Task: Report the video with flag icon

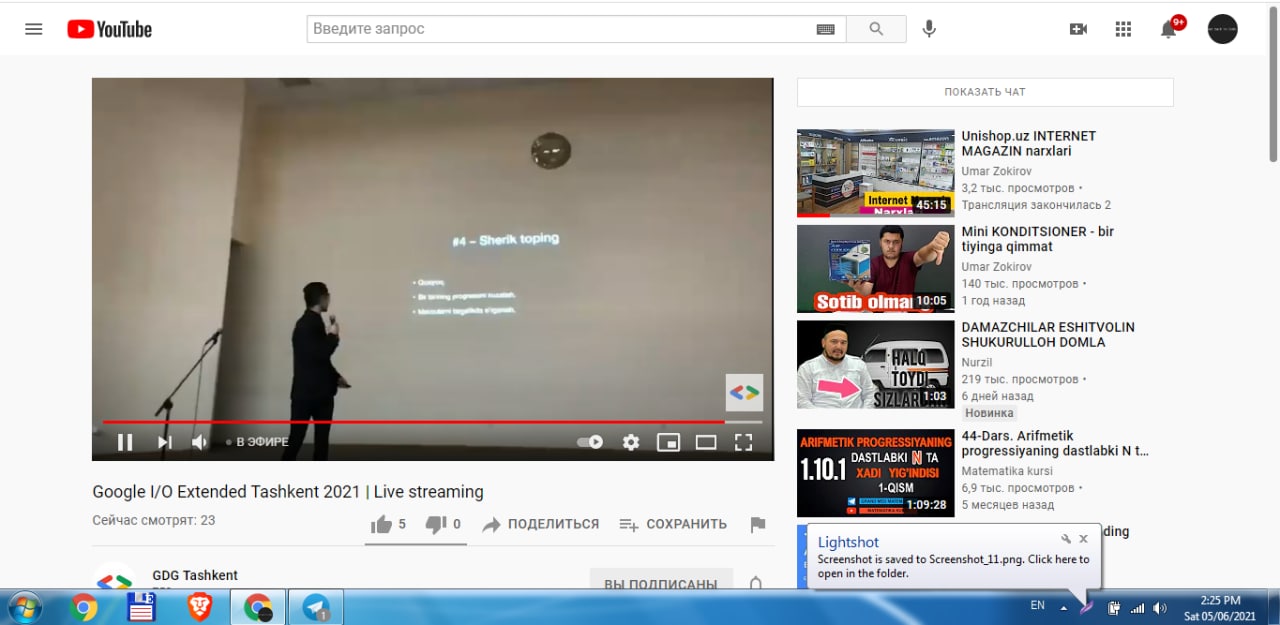Action: click(x=757, y=524)
